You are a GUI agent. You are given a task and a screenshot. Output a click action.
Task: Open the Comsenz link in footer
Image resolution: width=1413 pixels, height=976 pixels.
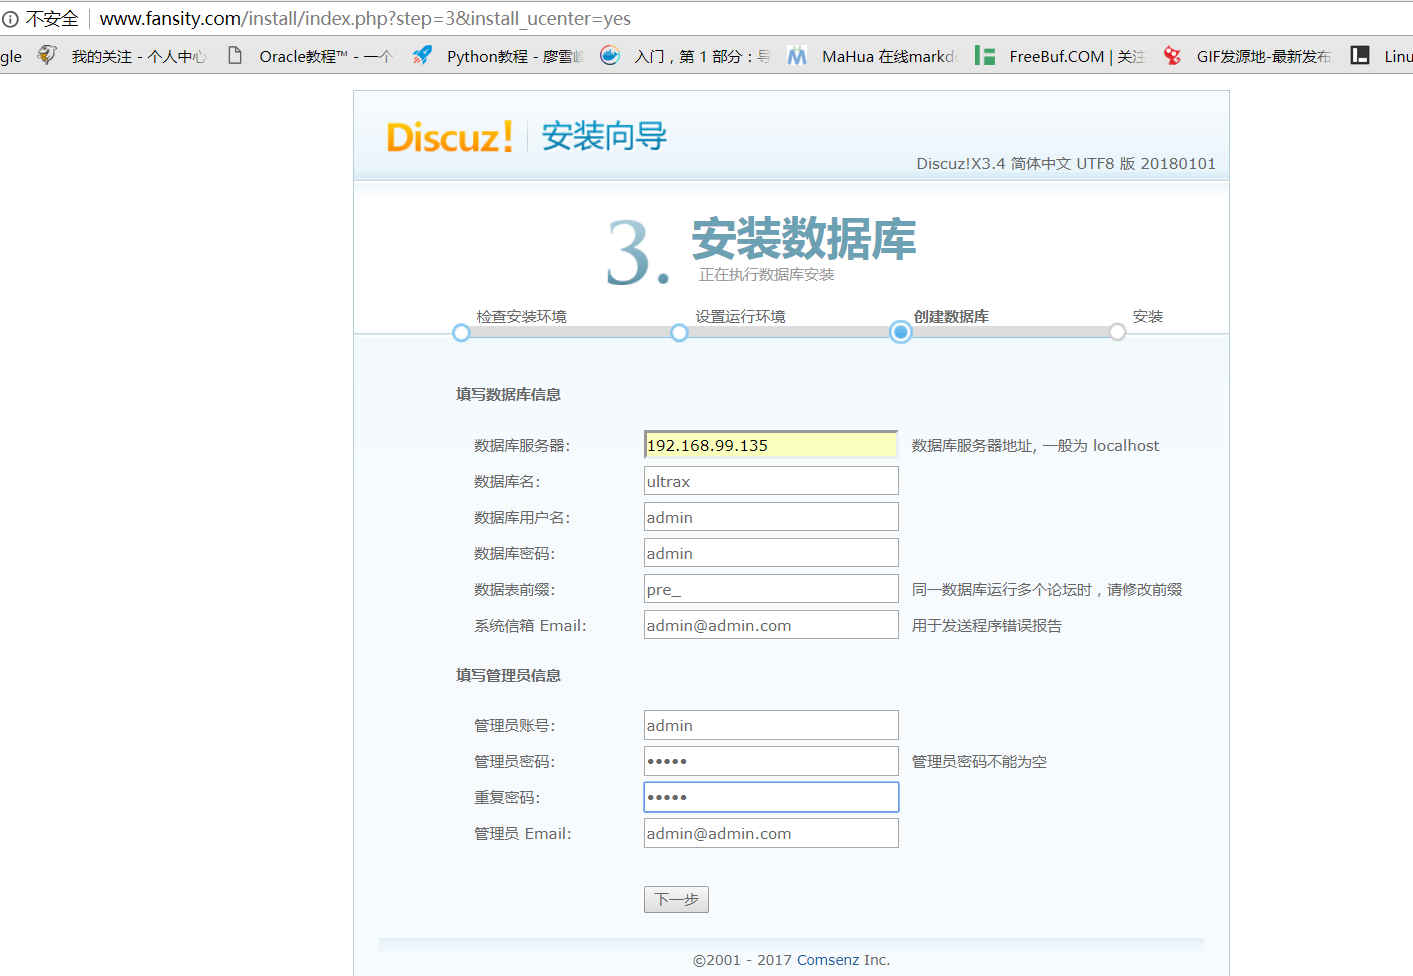coord(828,960)
